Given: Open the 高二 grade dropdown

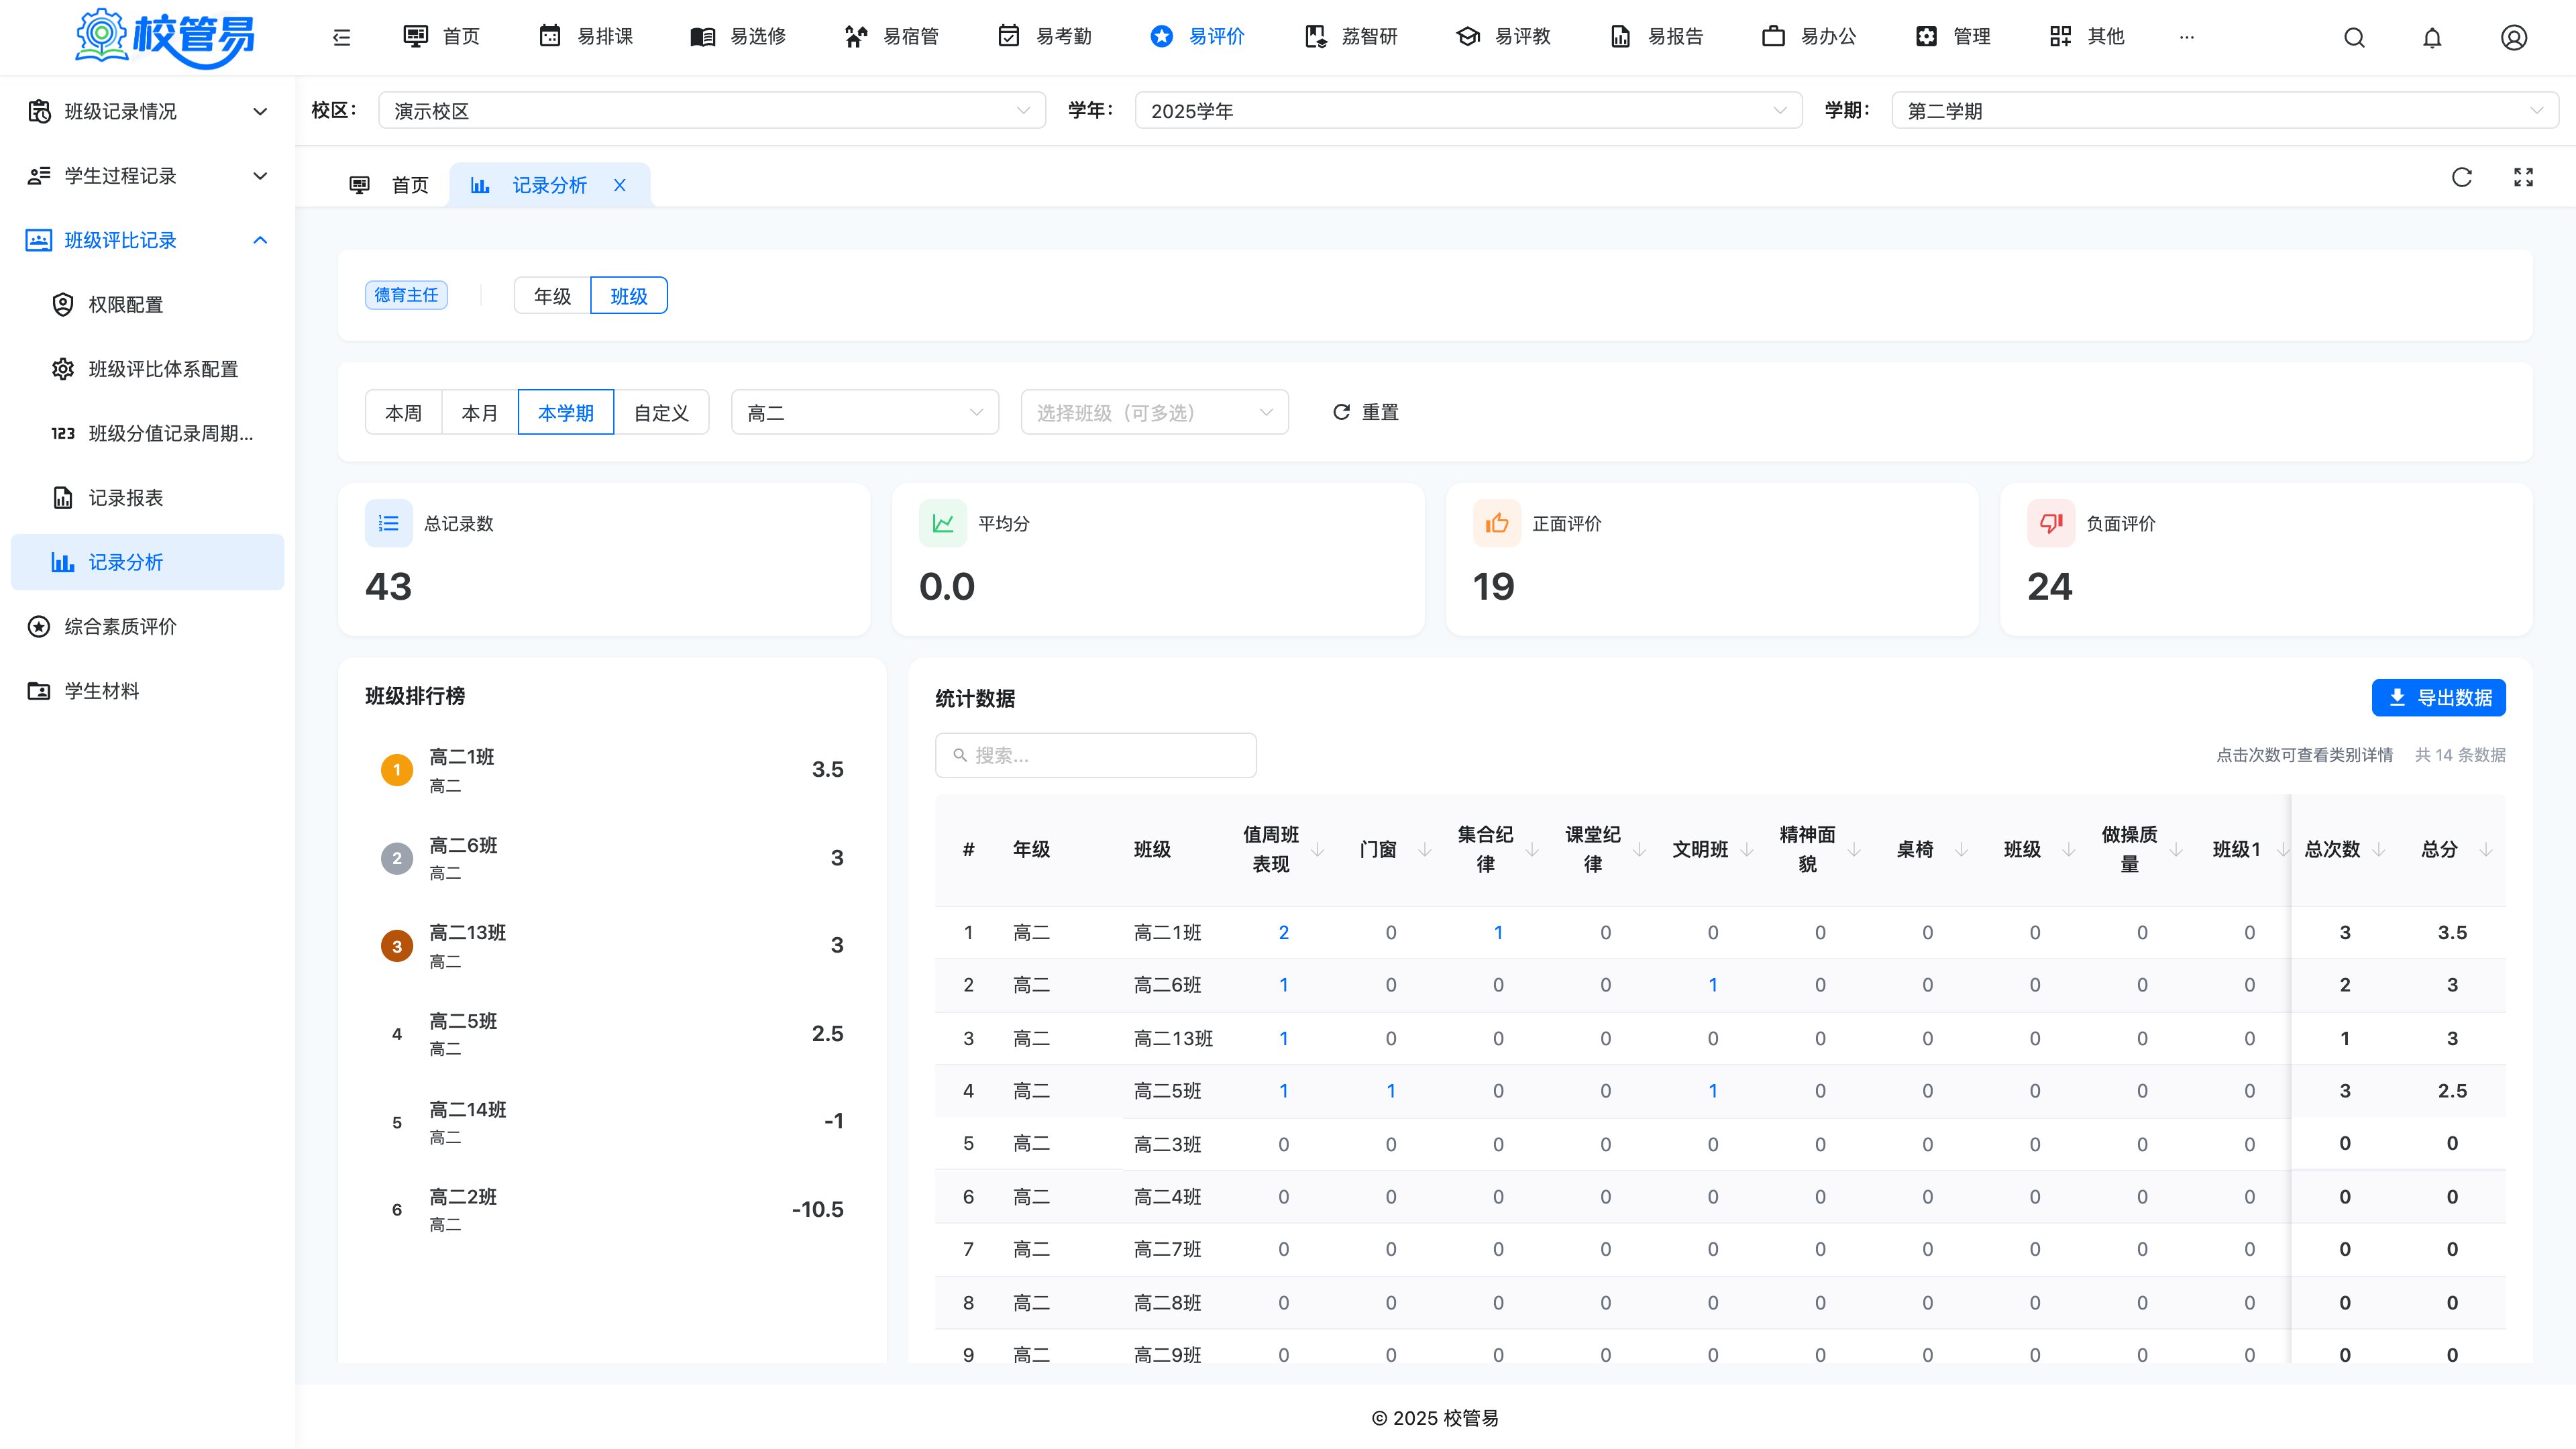Looking at the screenshot, I should pos(865,413).
